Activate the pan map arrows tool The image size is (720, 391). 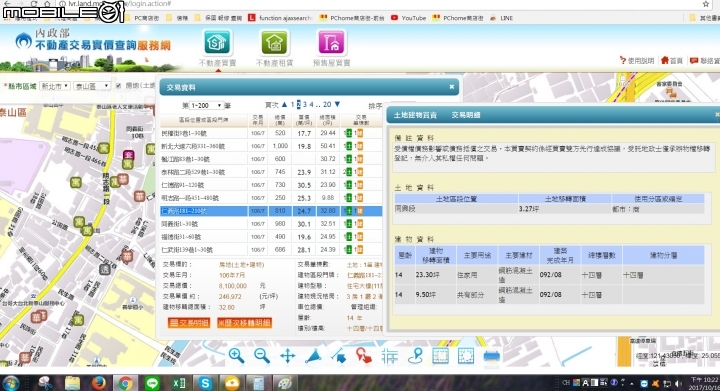pos(287,356)
